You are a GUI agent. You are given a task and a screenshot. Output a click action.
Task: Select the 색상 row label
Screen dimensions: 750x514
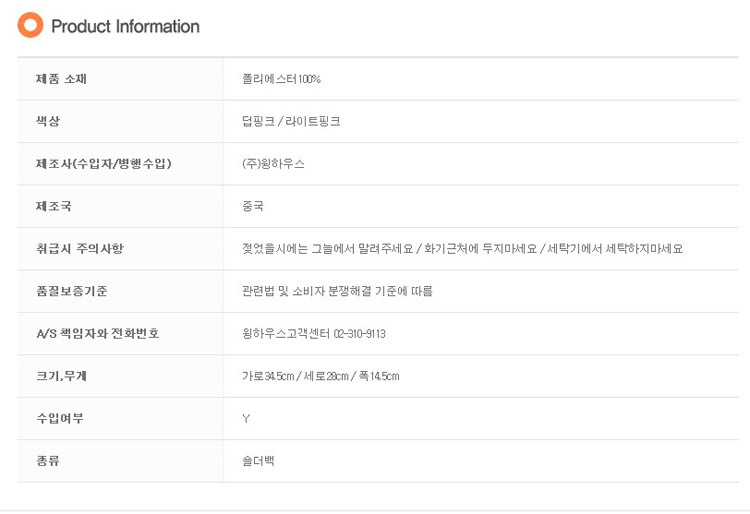[x=48, y=121]
